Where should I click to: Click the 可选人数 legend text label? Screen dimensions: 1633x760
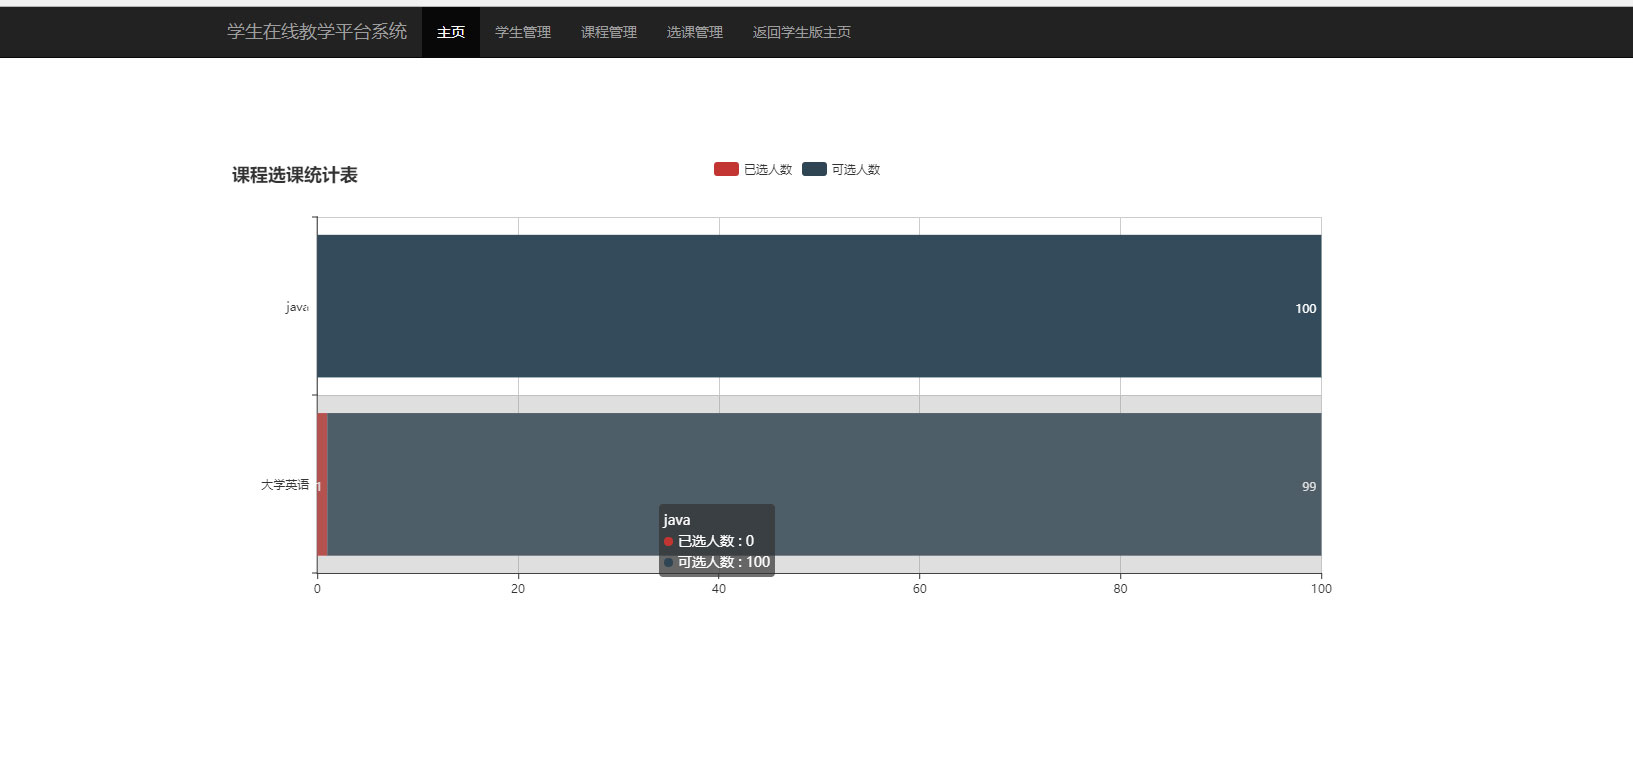pyautogui.click(x=856, y=170)
